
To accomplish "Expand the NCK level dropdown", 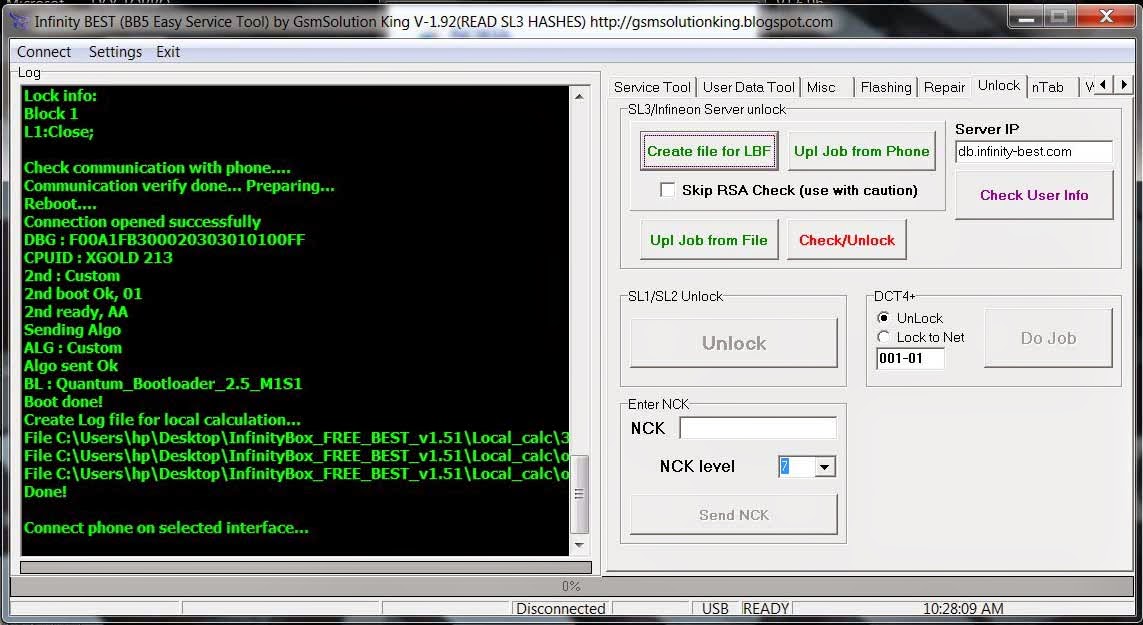I will click(x=825, y=467).
